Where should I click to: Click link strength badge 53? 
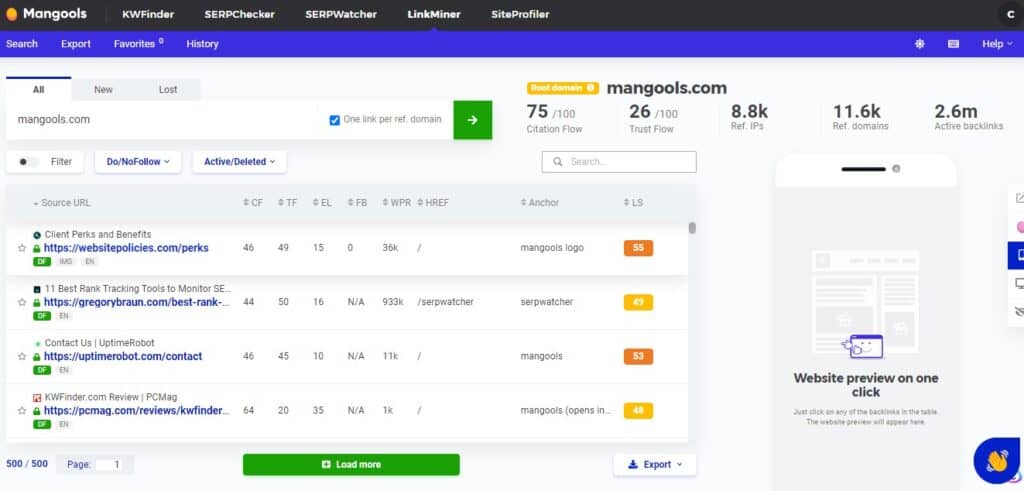[x=638, y=356]
